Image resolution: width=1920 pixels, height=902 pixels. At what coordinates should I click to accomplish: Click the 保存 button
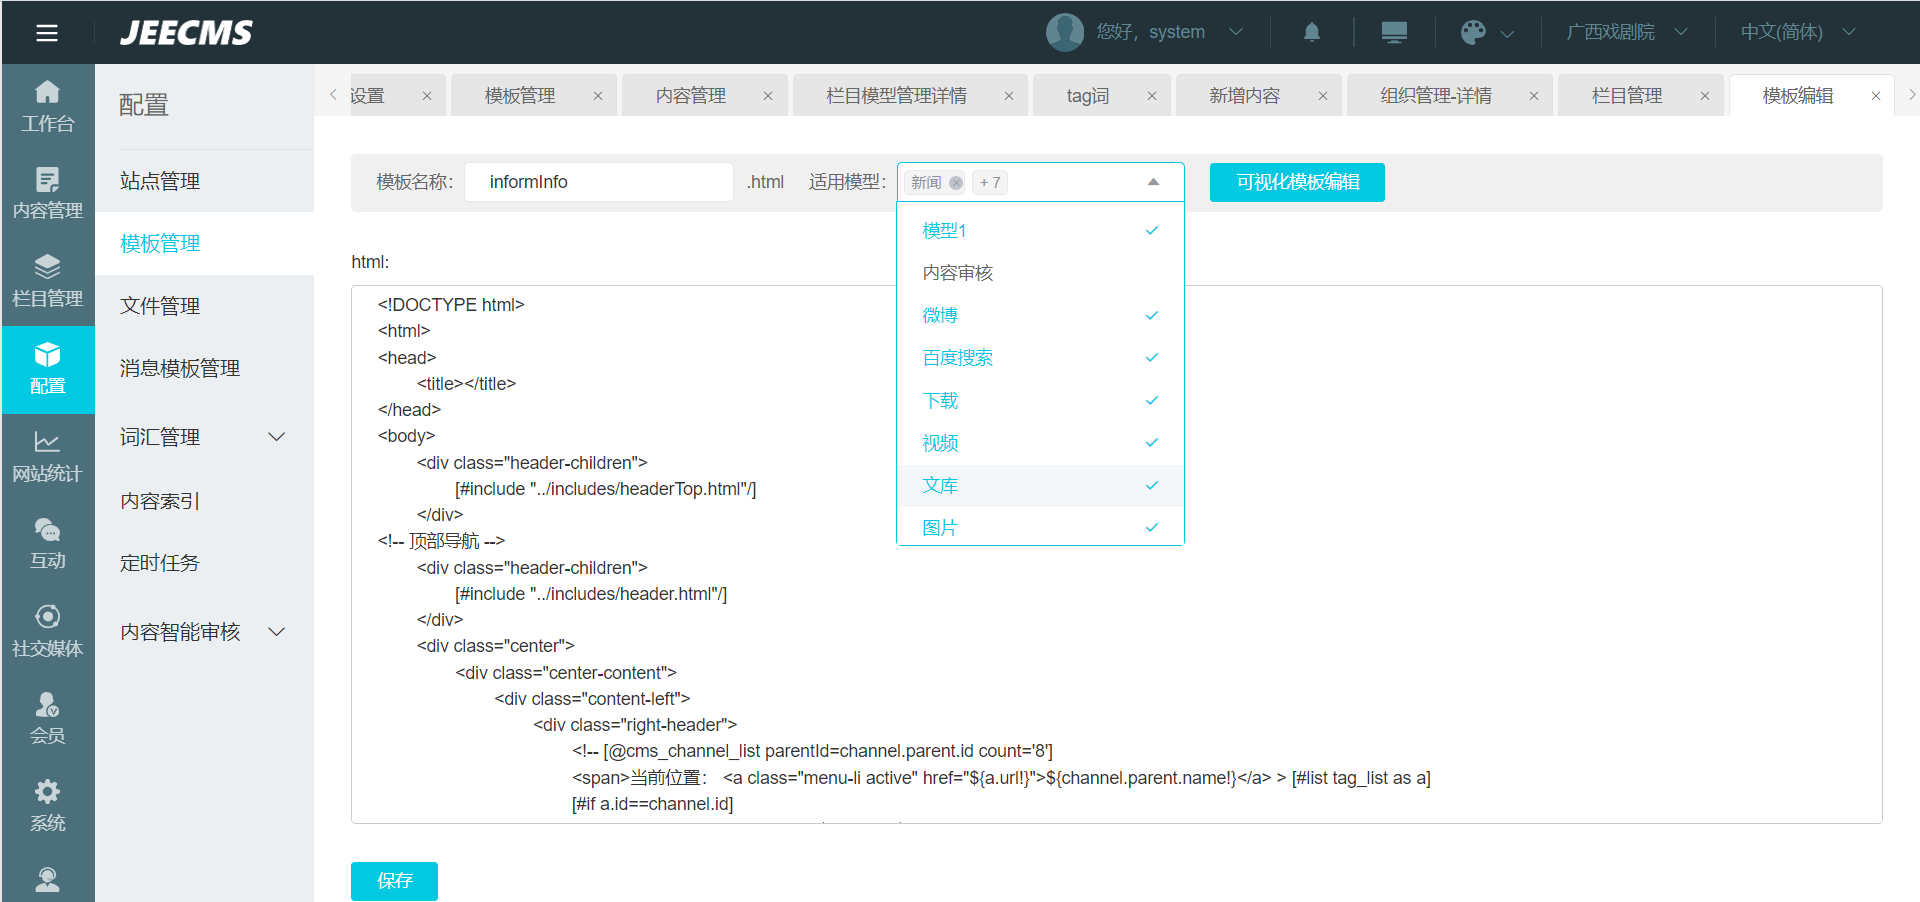click(x=394, y=881)
